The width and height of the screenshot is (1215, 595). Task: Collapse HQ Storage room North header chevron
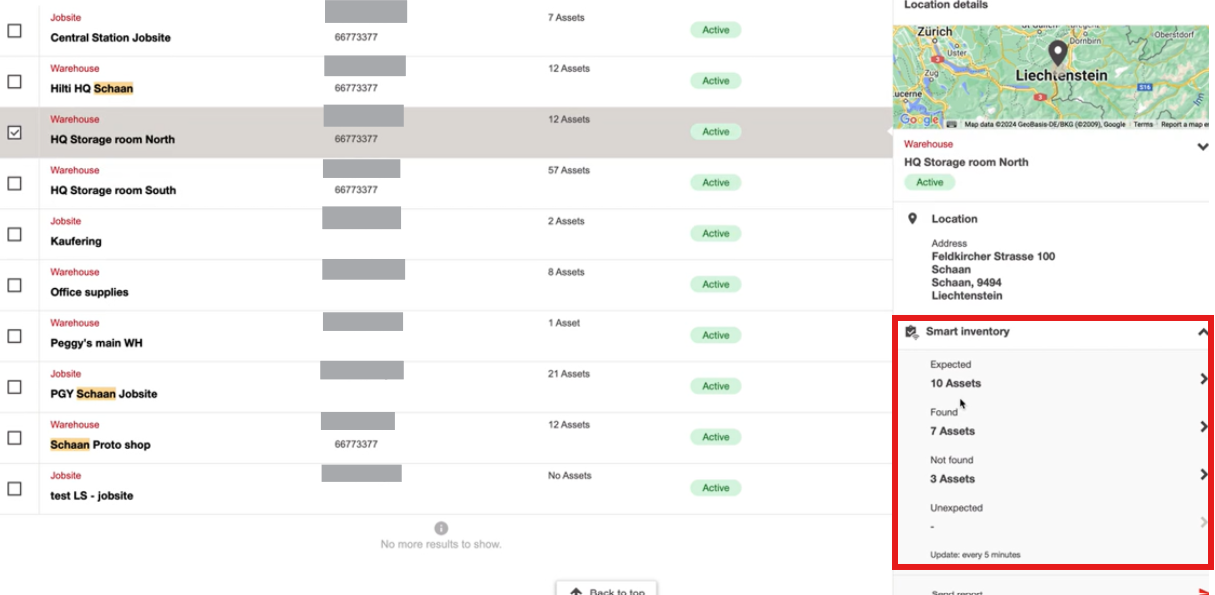click(x=1203, y=147)
